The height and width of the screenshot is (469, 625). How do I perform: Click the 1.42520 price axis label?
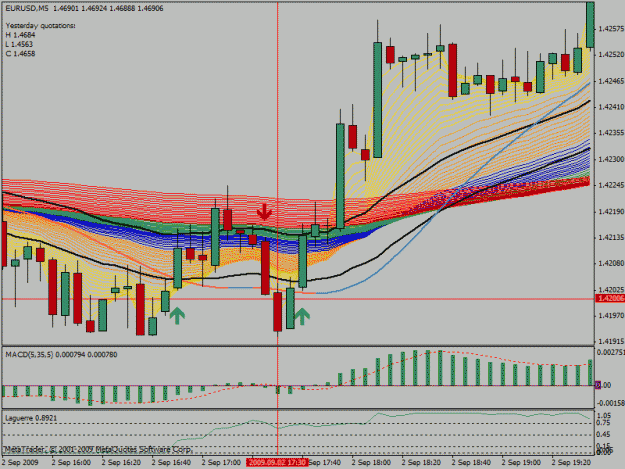click(611, 55)
